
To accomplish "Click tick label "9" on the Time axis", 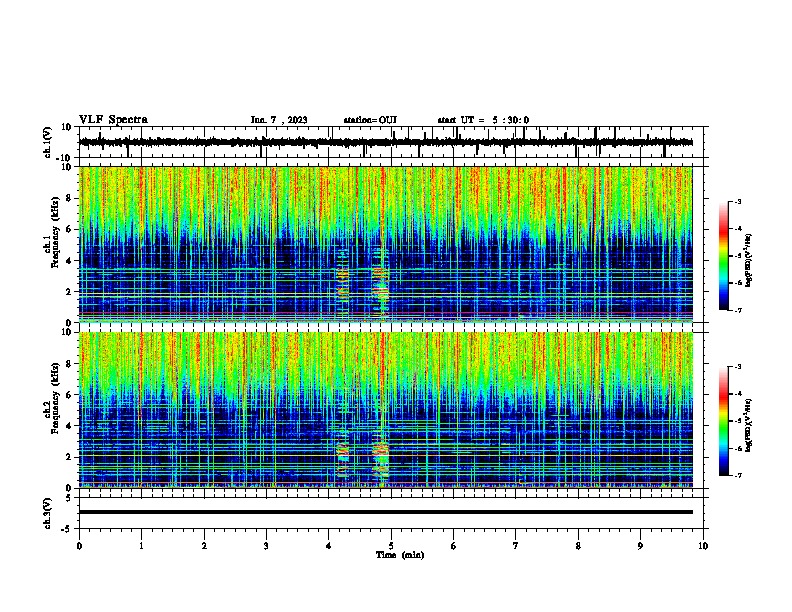I will [x=640, y=546].
